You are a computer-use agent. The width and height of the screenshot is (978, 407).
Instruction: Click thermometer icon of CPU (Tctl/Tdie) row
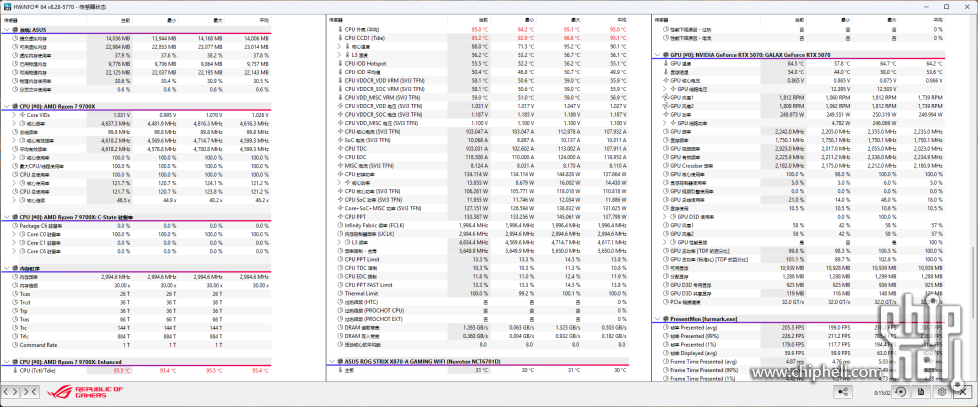click(15, 370)
